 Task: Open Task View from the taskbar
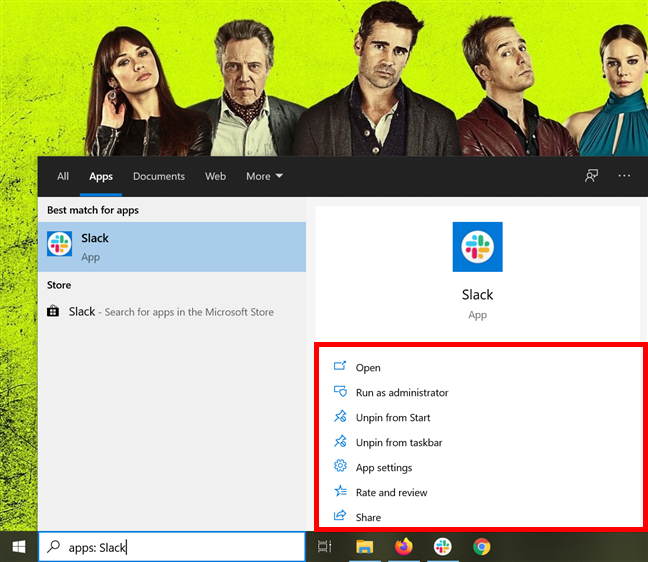[x=324, y=547]
